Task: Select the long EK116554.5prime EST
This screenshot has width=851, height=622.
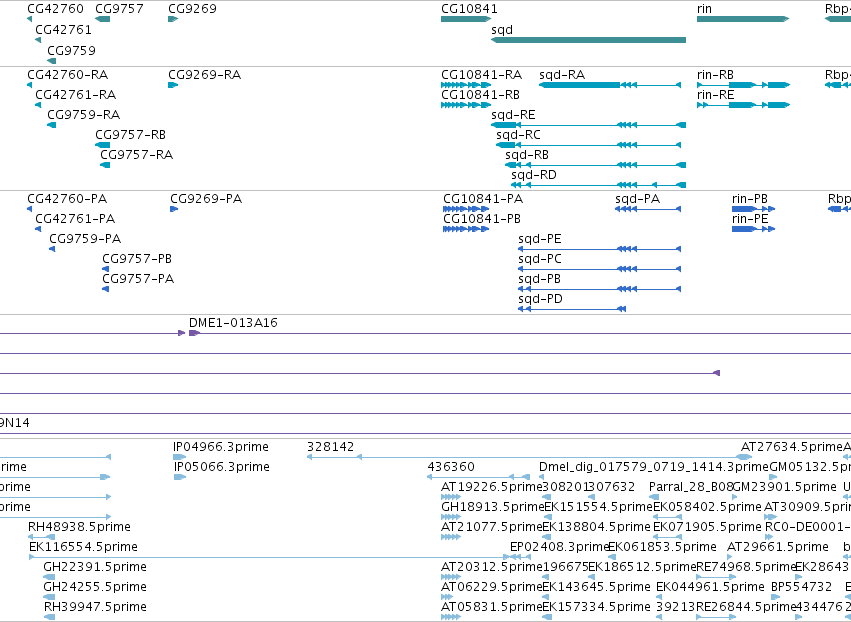Action: click(x=270, y=557)
